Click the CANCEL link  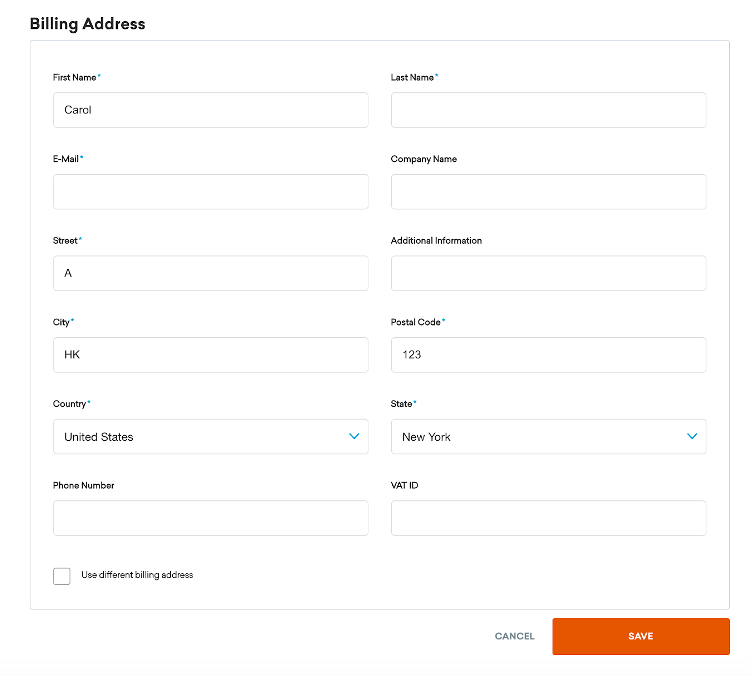coord(514,636)
